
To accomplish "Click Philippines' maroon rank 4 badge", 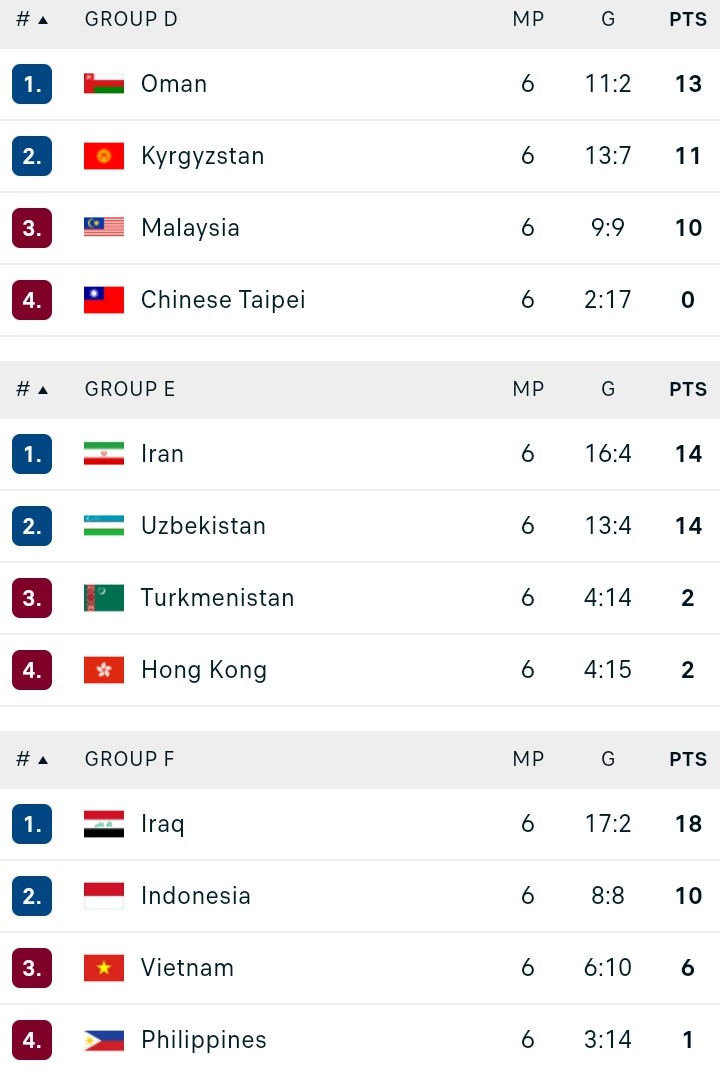I will coord(32,1040).
